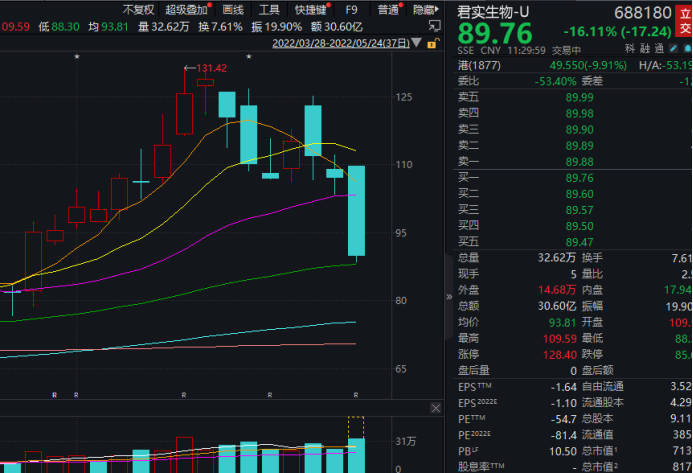
Task: Close the volume sub-chart with X icon
Action: point(434,408)
